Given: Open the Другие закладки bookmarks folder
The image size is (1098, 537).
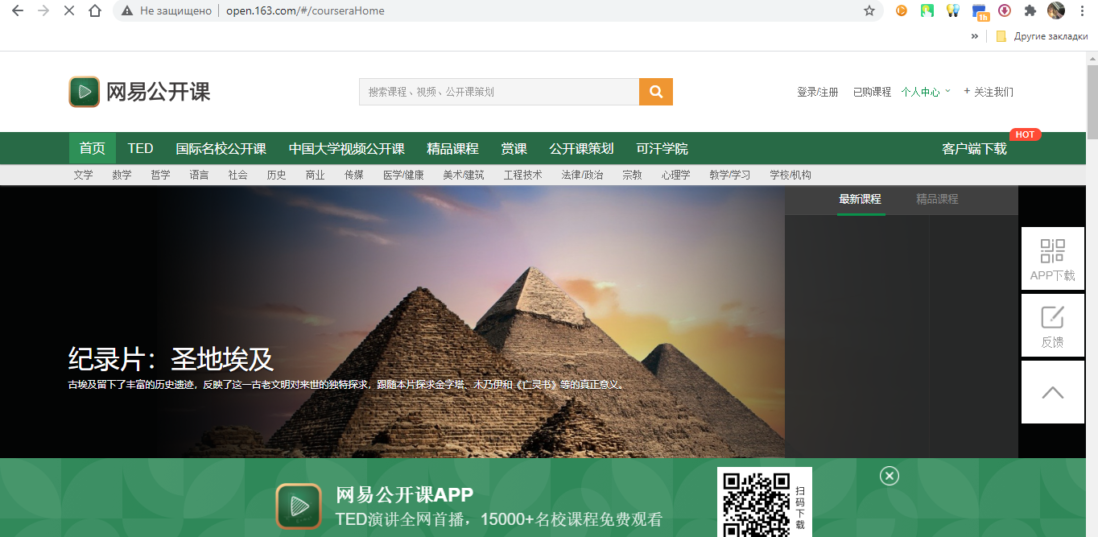Looking at the screenshot, I should click(1043, 36).
